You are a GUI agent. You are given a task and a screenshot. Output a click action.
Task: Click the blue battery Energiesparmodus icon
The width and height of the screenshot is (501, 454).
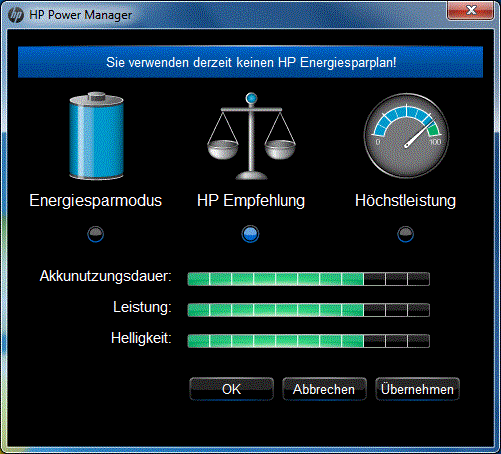point(96,136)
